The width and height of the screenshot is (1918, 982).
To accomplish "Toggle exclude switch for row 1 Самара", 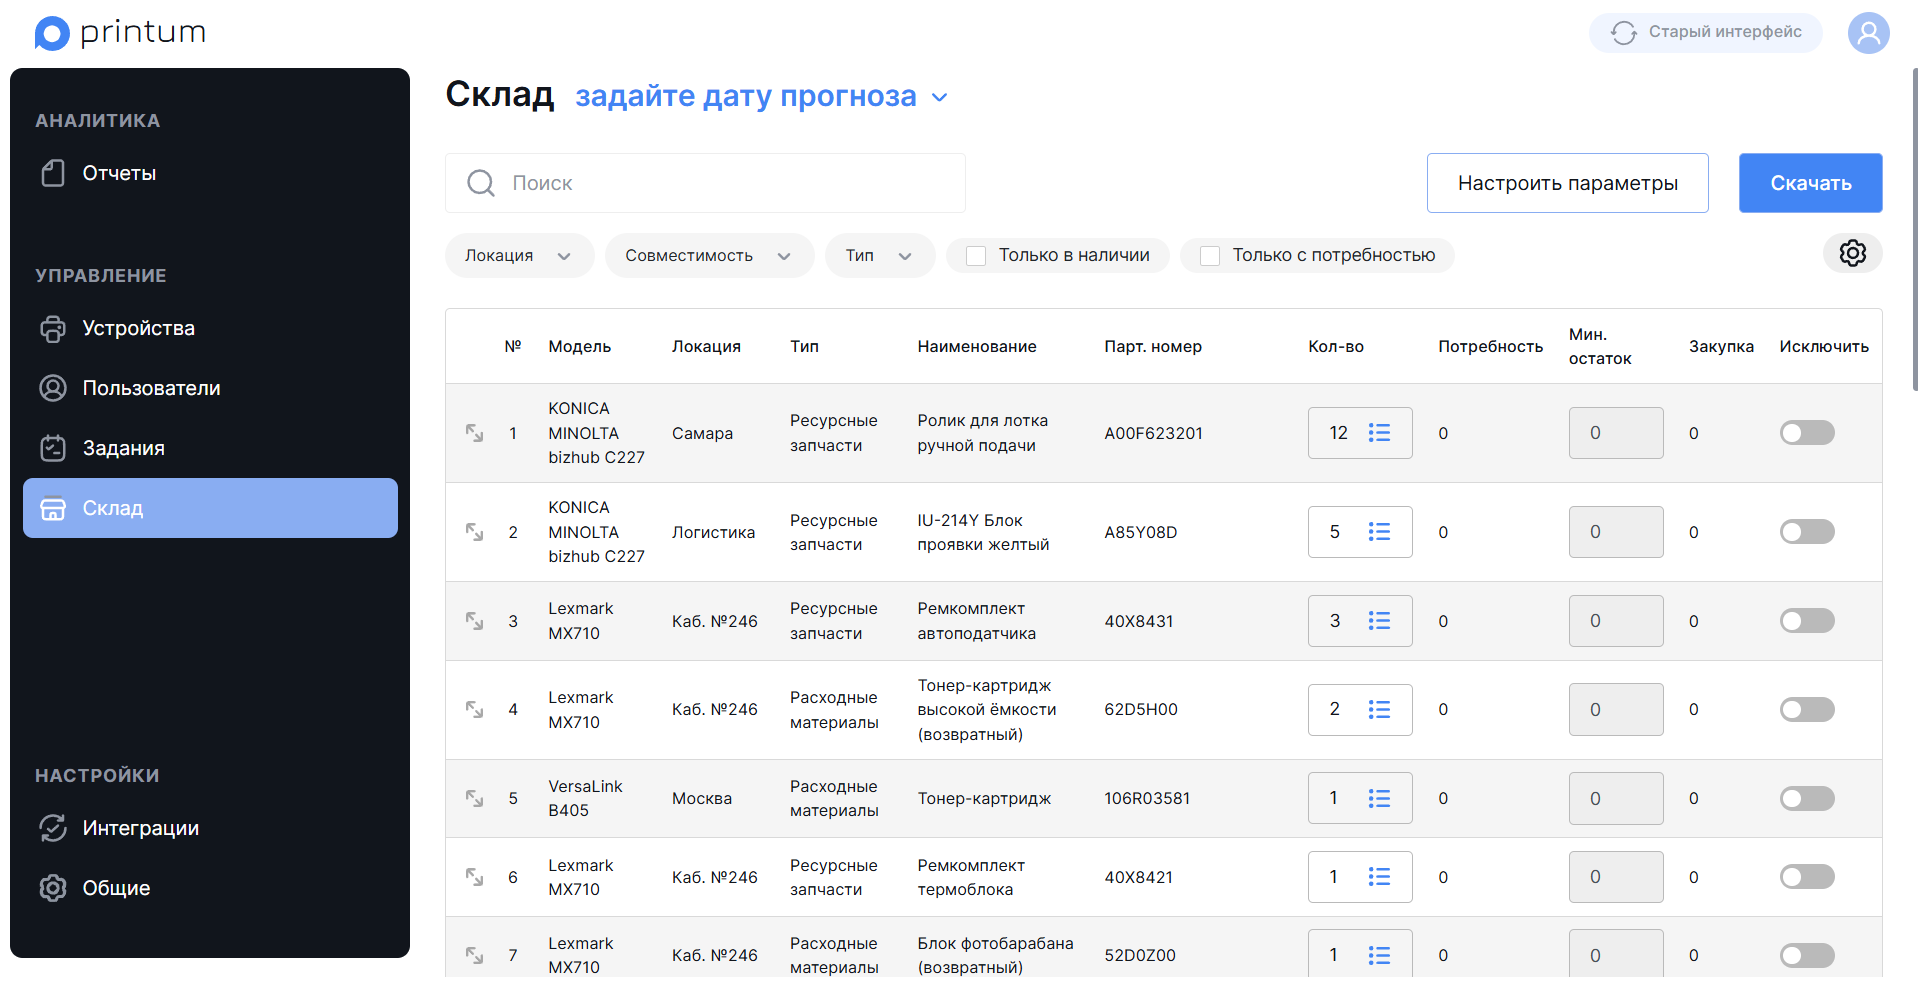I will 1806,433.
